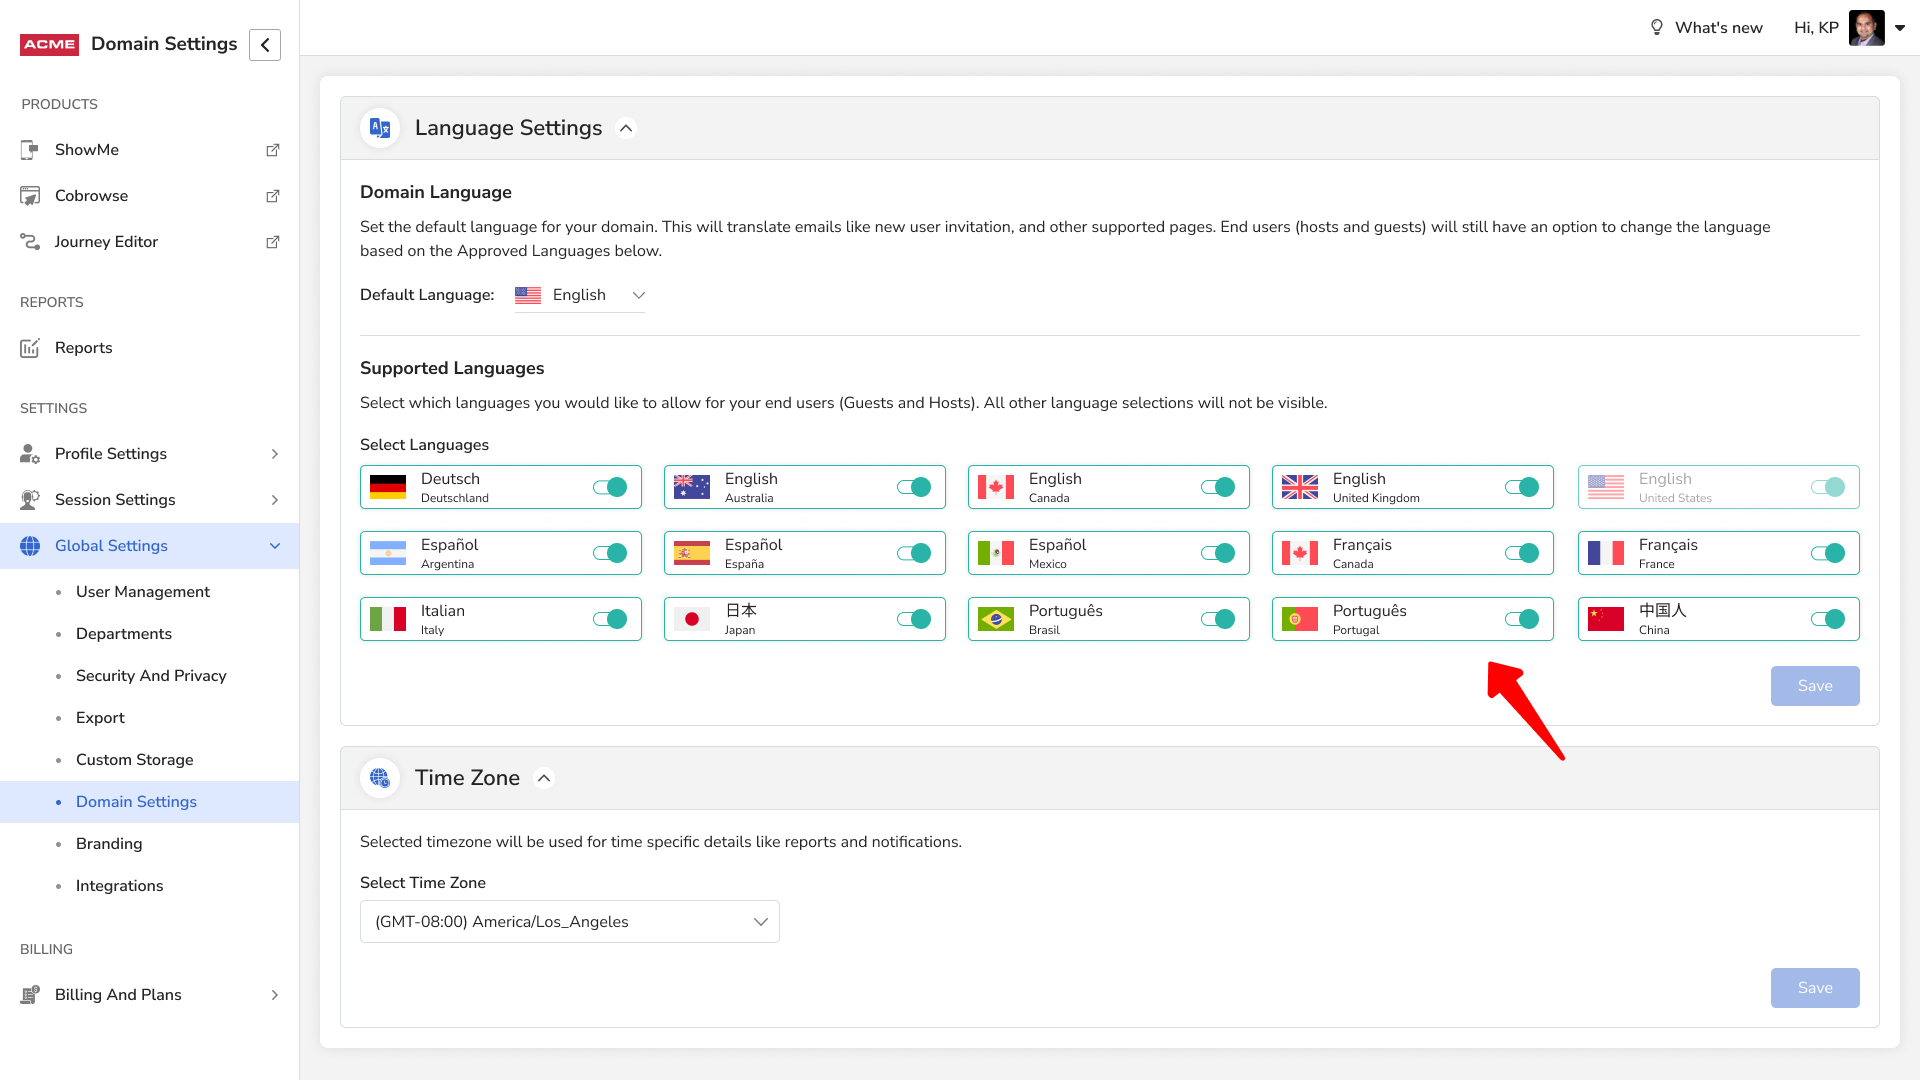Click the Billing And Plans icon

point(30,995)
